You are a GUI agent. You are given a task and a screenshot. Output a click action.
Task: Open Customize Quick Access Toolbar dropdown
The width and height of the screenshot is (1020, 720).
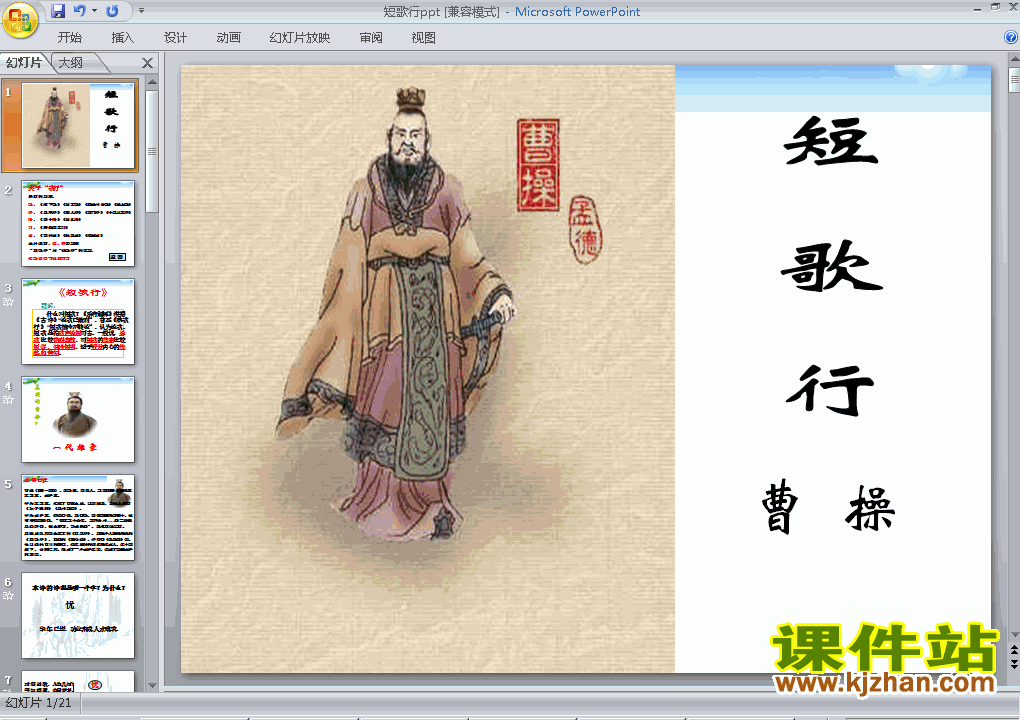pyautogui.click(x=141, y=10)
